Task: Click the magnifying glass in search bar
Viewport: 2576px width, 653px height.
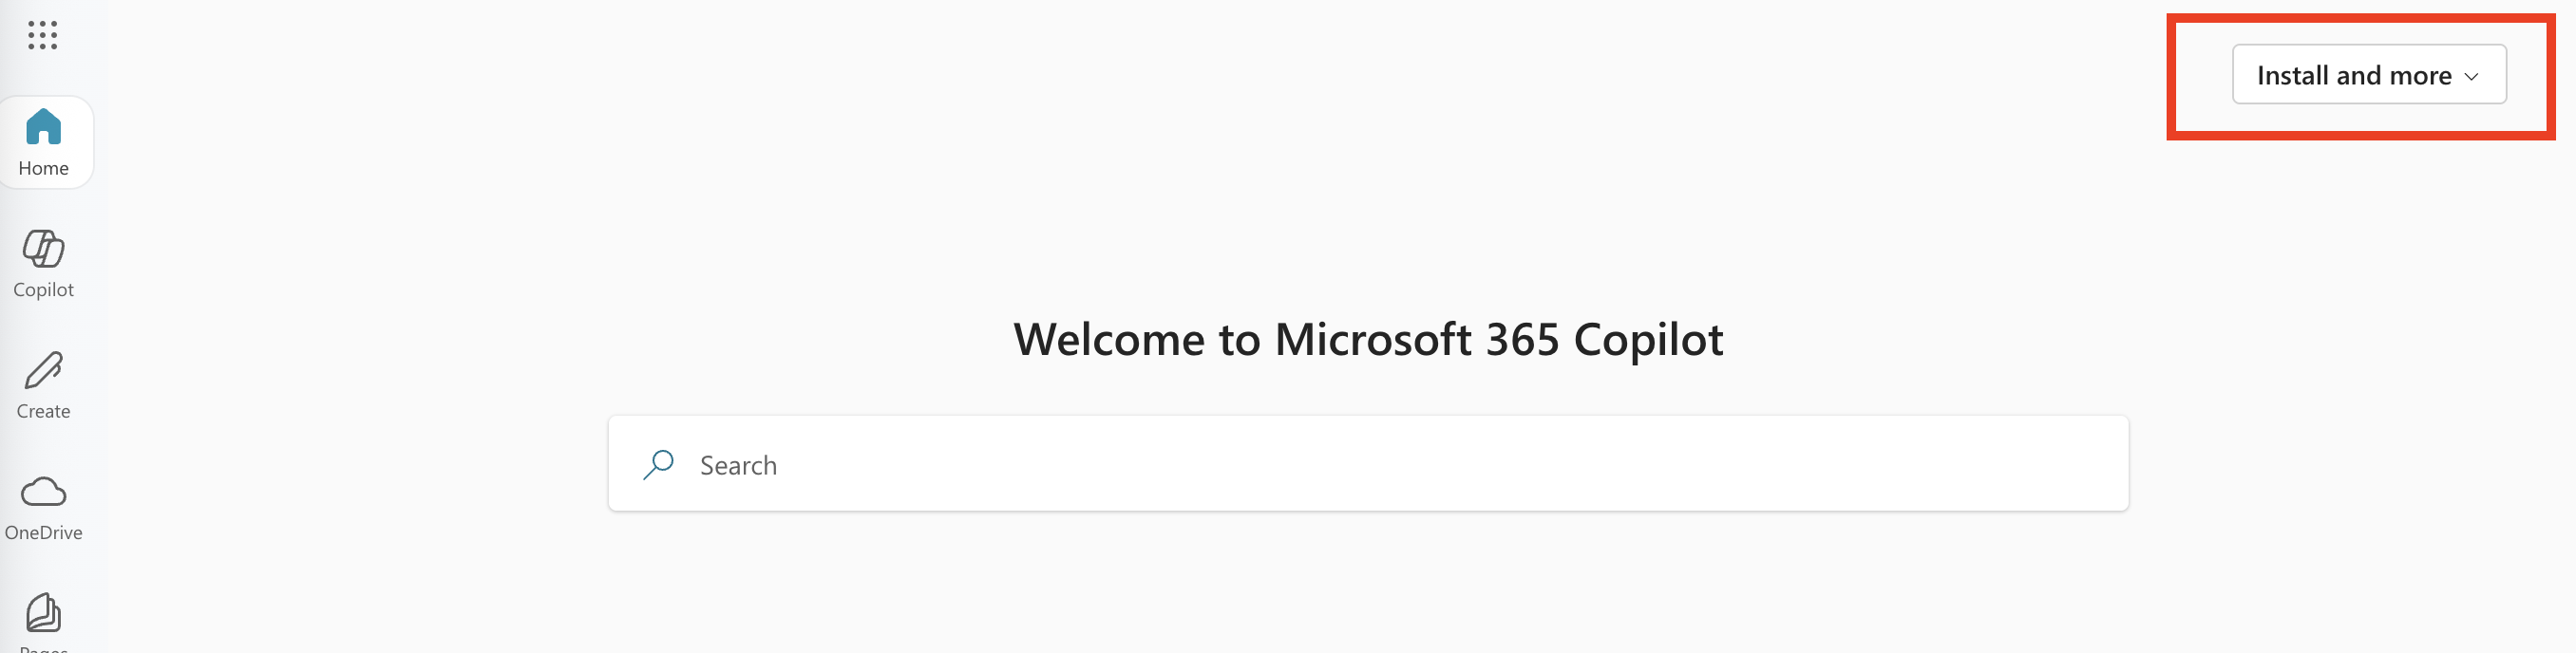Action: point(658,464)
